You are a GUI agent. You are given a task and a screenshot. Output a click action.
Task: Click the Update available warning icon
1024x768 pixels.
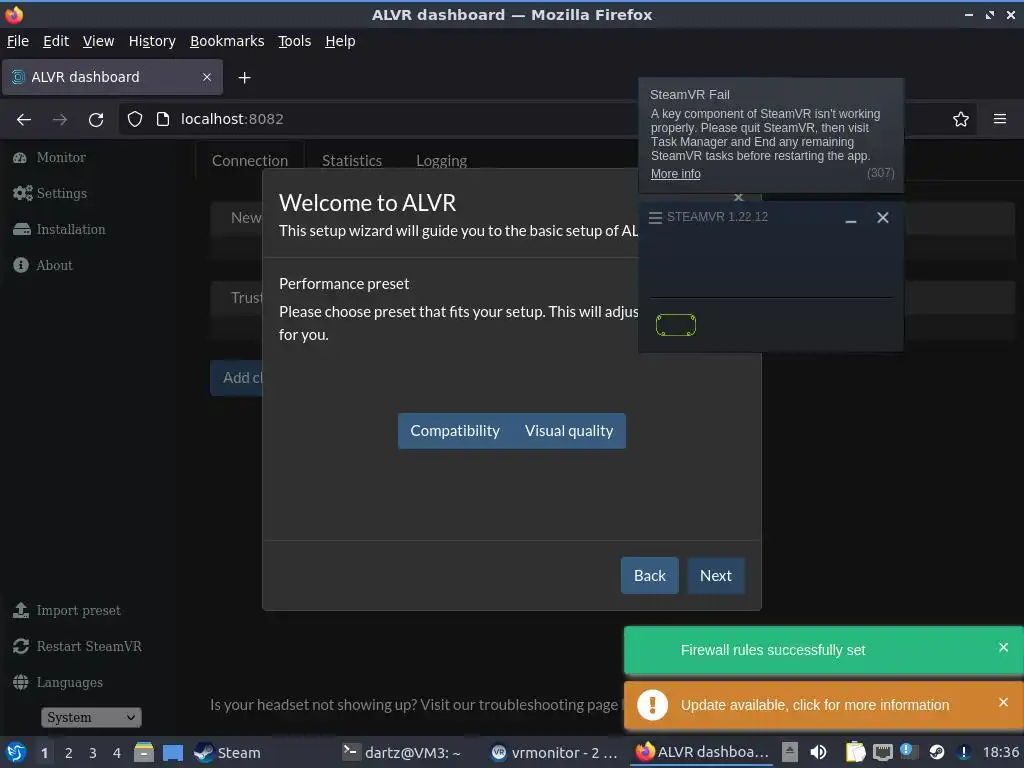point(652,705)
